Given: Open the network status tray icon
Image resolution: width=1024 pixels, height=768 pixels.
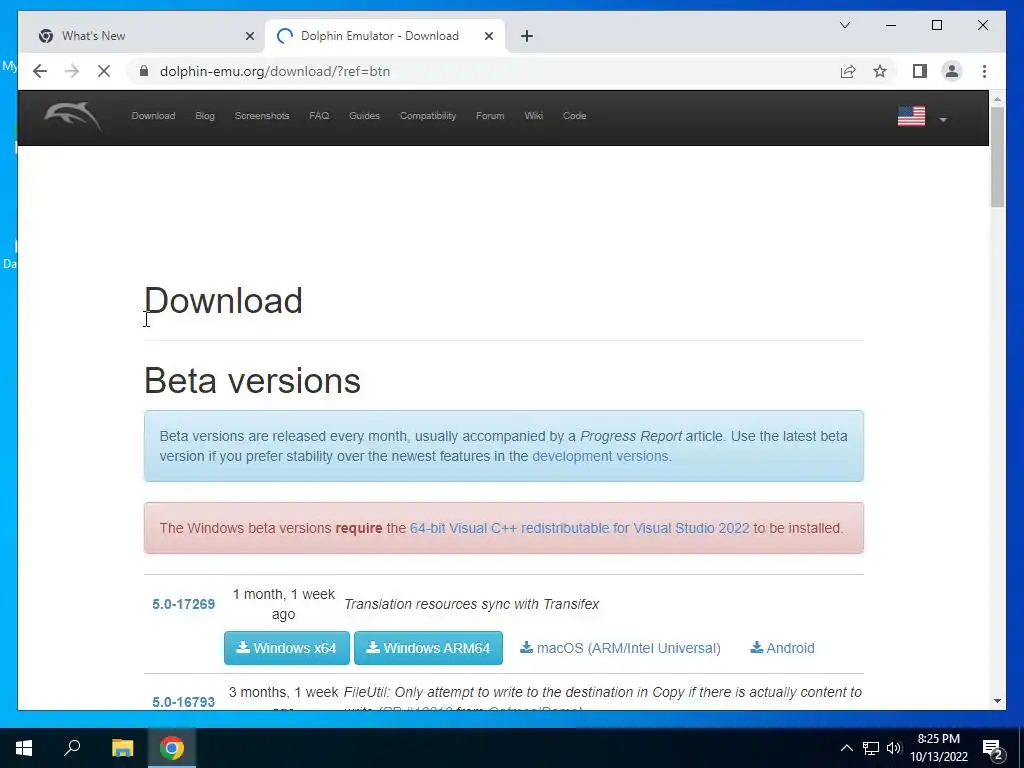Looking at the screenshot, I should coord(871,748).
